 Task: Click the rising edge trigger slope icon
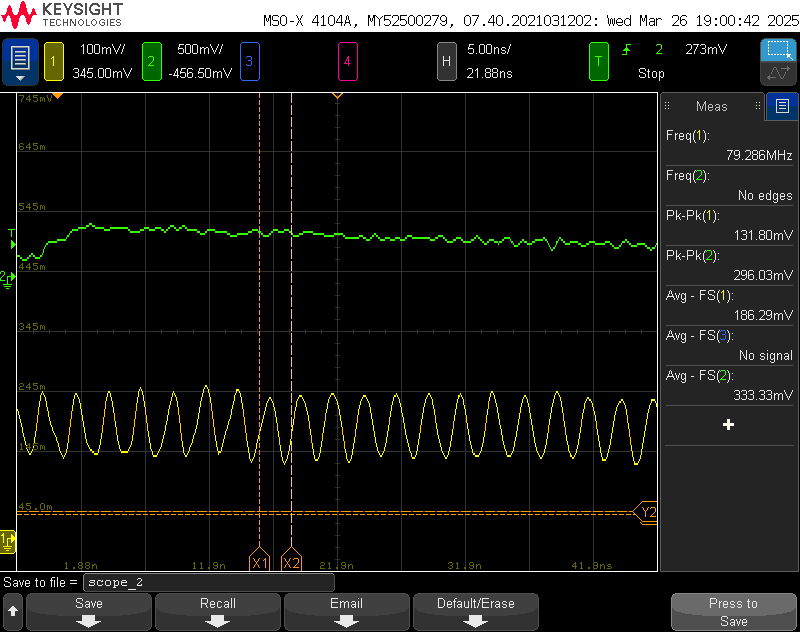click(x=627, y=49)
